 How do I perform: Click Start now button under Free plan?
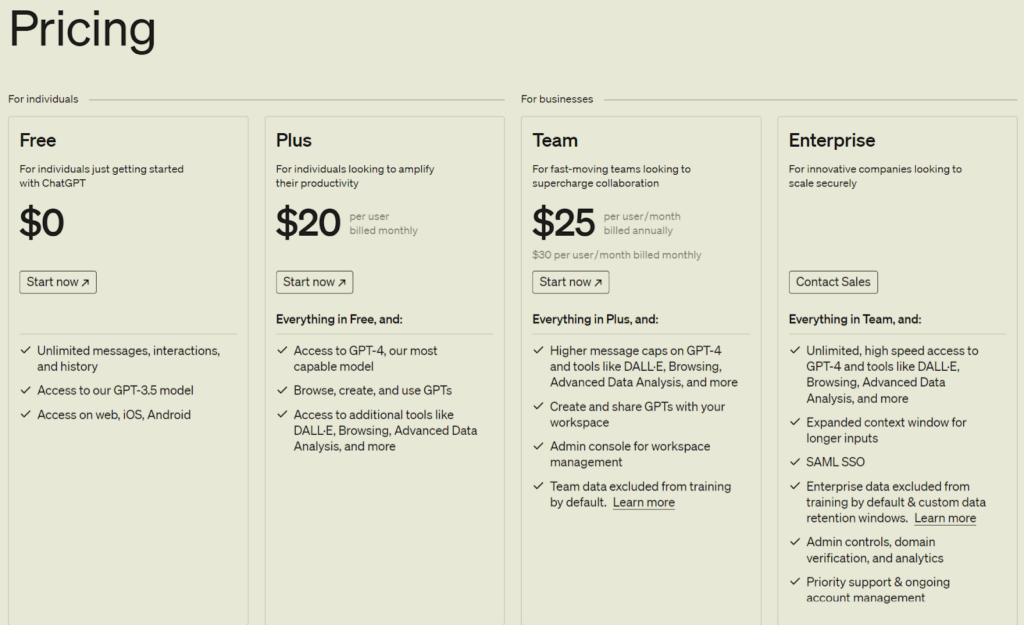click(58, 282)
